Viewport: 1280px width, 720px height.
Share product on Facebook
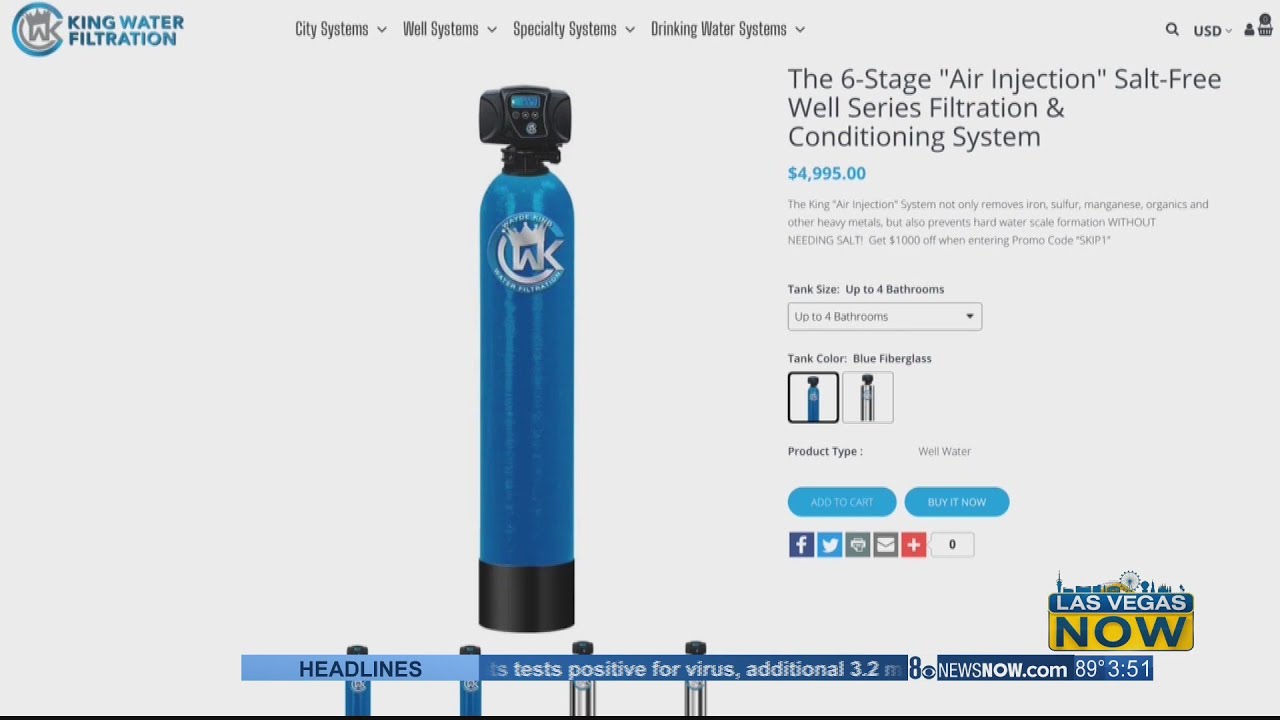click(801, 544)
